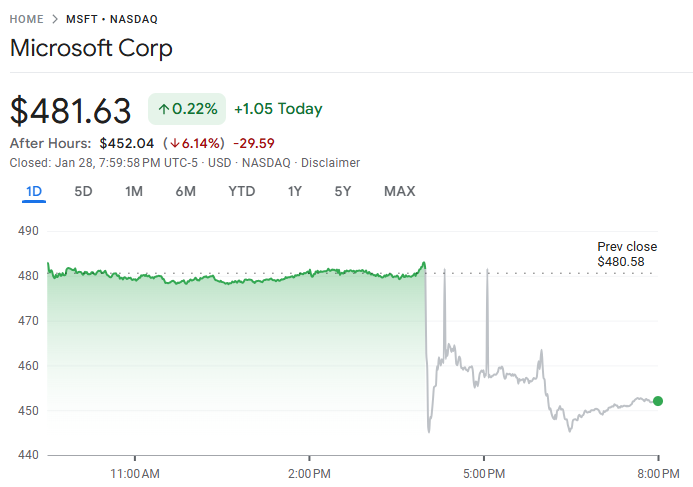The width and height of the screenshot is (693, 487).
Task: Click the Microsoft Corp title
Action: [91, 48]
